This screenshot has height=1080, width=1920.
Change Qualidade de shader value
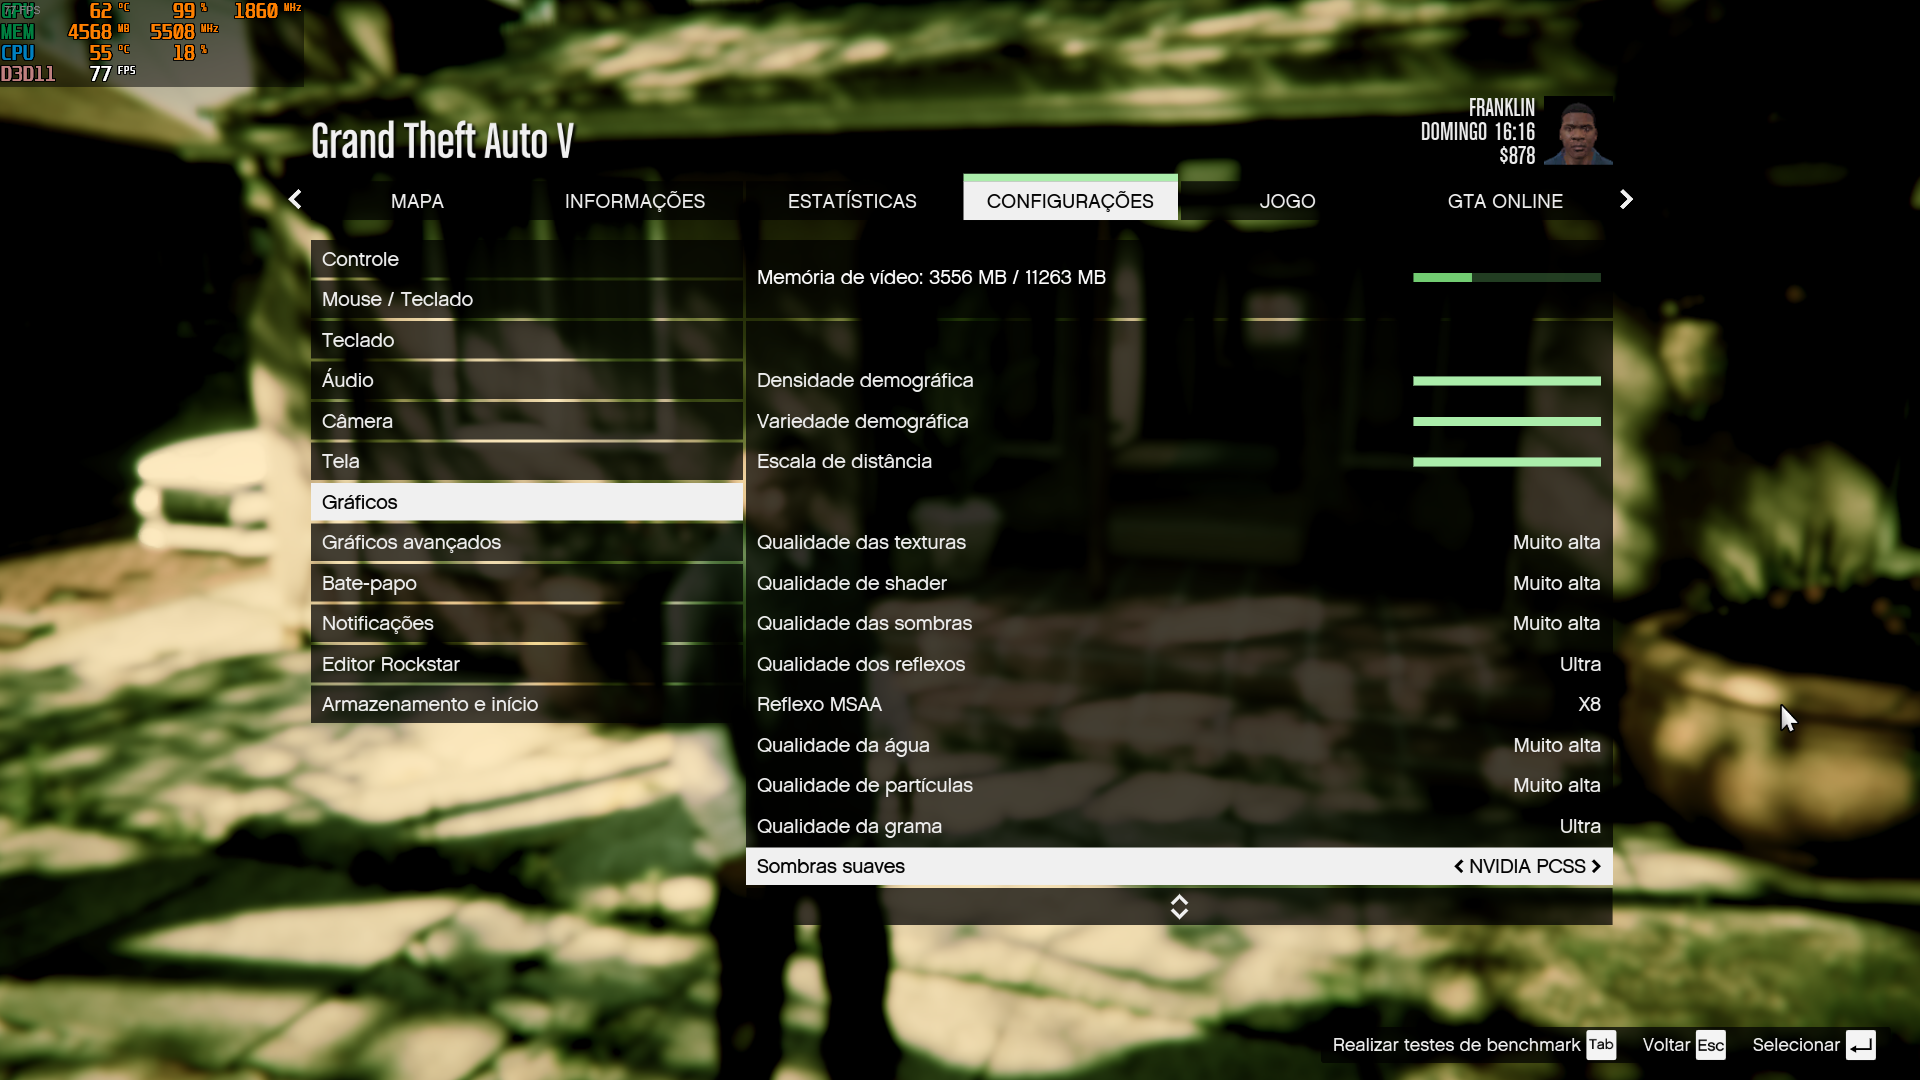click(x=1556, y=583)
